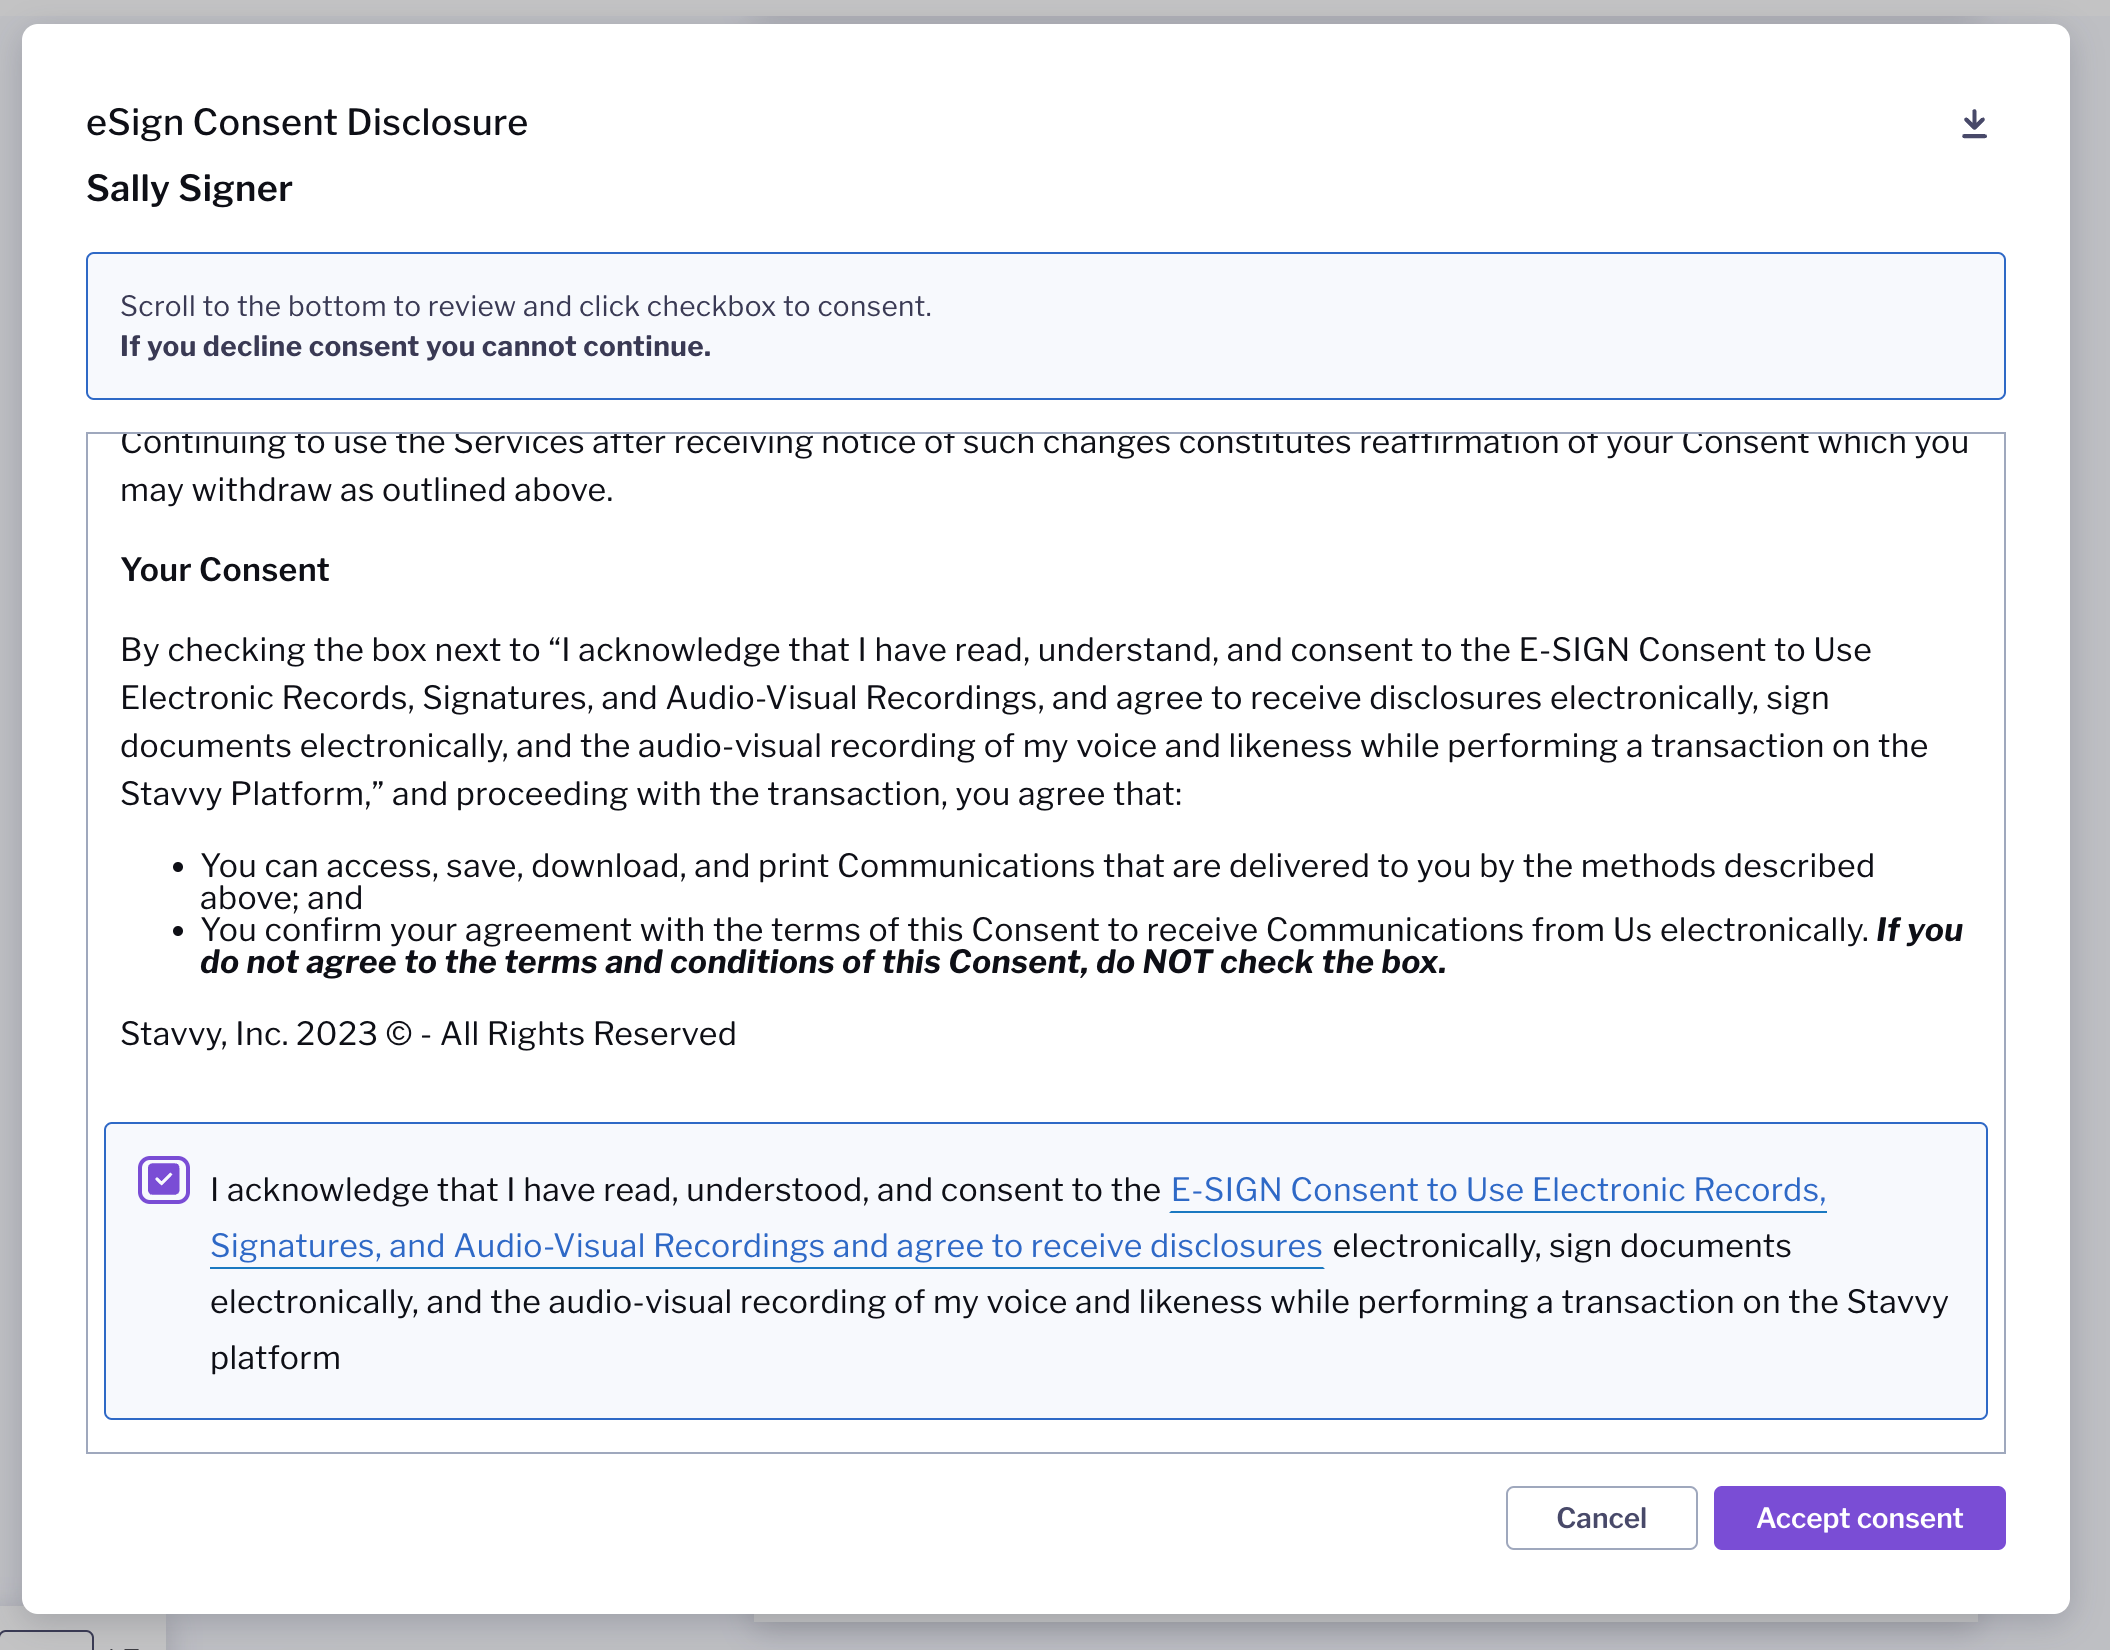The height and width of the screenshot is (1650, 2110).
Task: Click 'I acknowledge that I have read' label text
Action: click(684, 1190)
